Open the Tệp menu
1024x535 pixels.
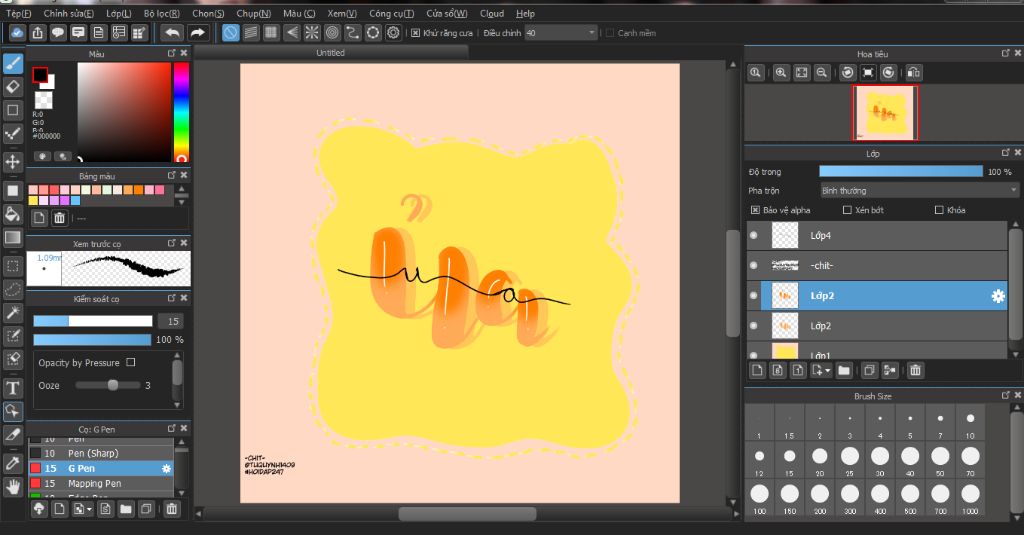pos(18,13)
